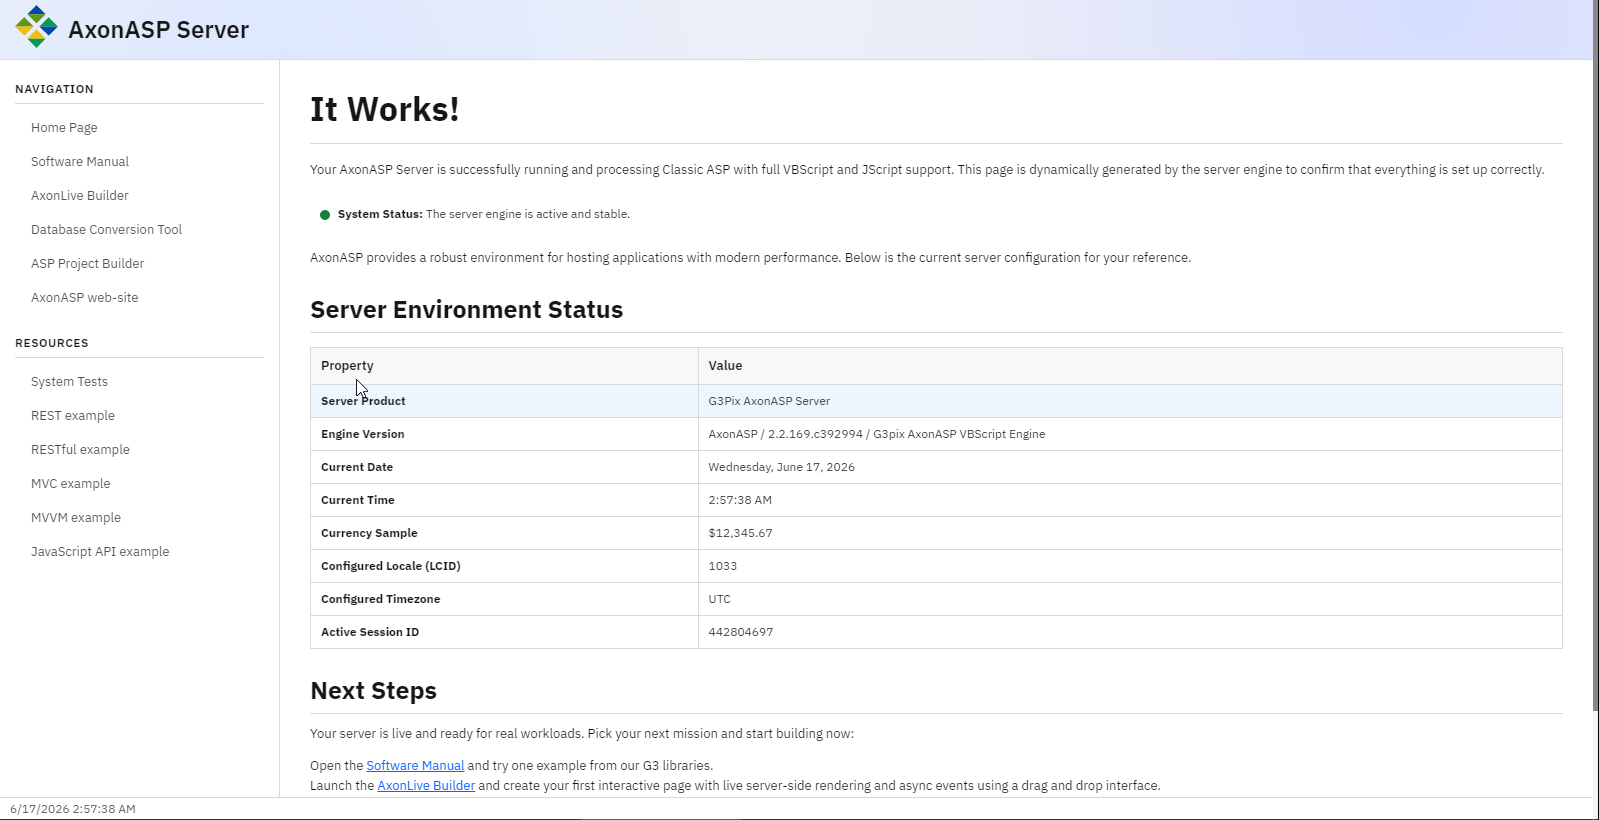Click the Server Environment Status heading
Viewport: 1599px width, 820px height.
(x=466, y=310)
